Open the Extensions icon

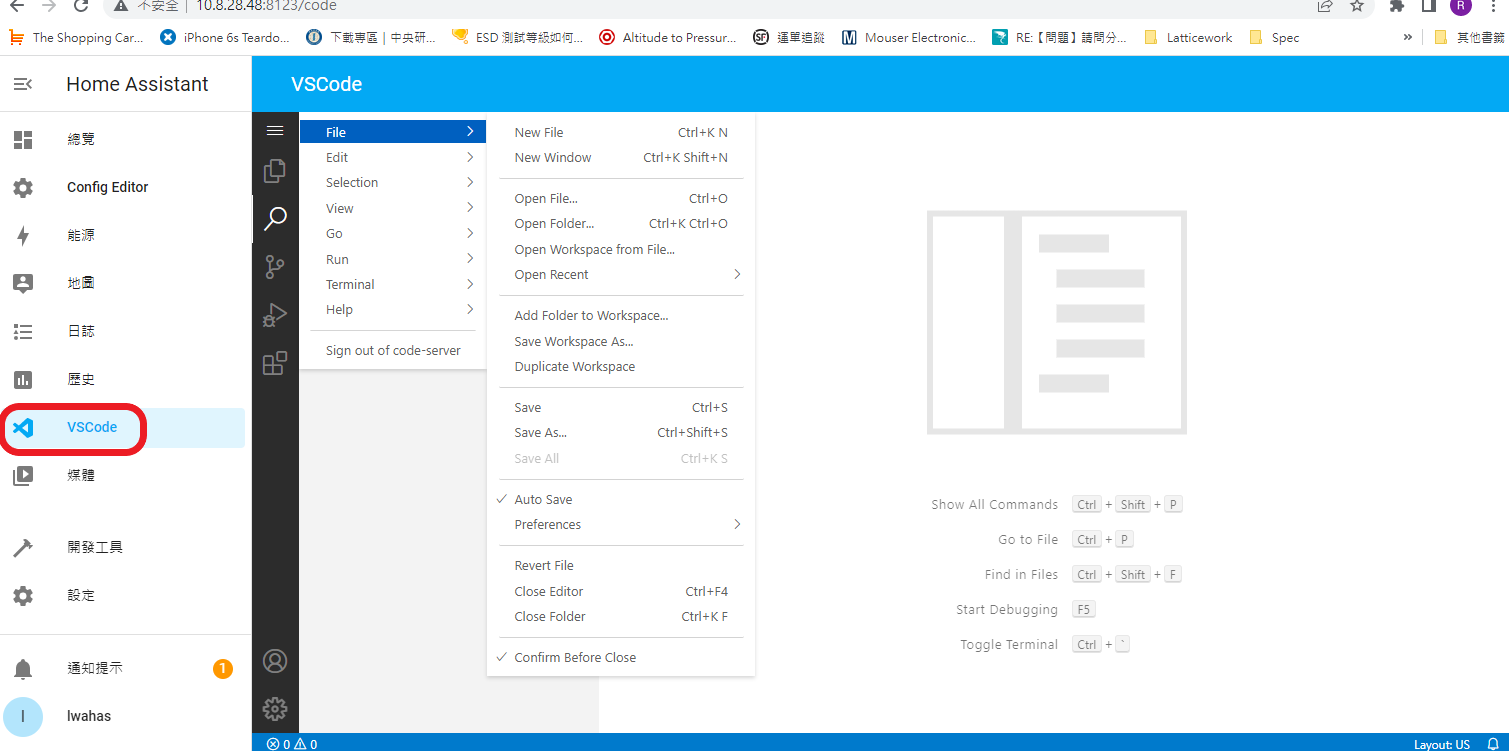(x=275, y=363)
